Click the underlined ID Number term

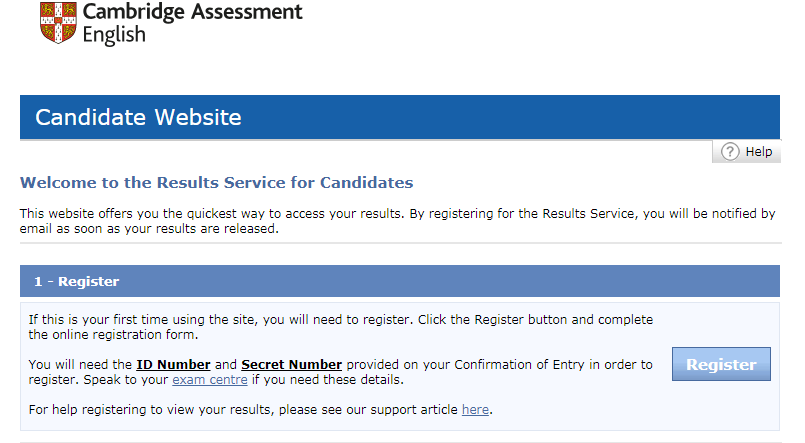tap(173, 364)
